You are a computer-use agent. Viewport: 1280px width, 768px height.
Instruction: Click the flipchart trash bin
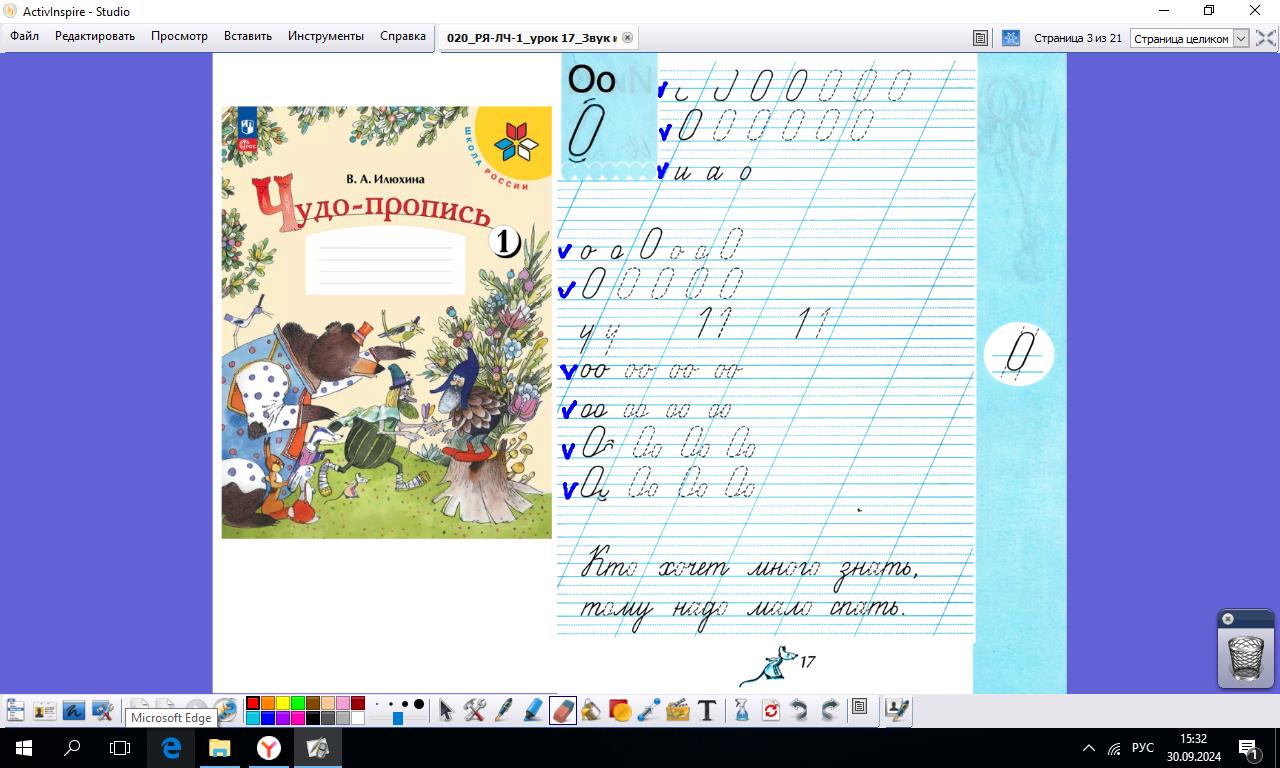point(1246,658)
